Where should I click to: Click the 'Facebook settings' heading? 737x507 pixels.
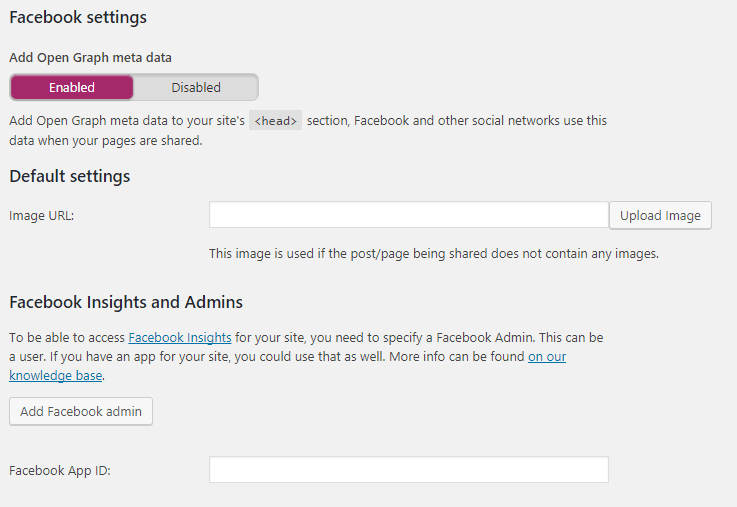[78, 18]
